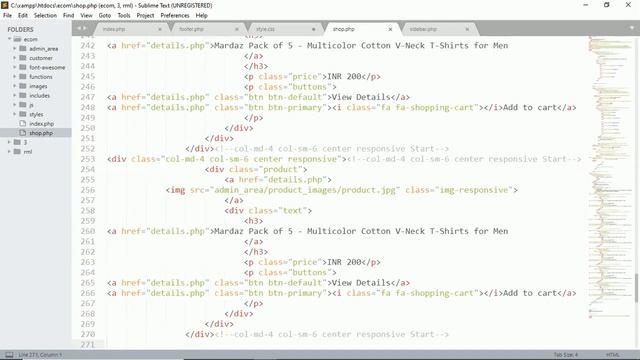Close the index.php tab
Viewport: 640px width, 360px height.
[160, 29]
